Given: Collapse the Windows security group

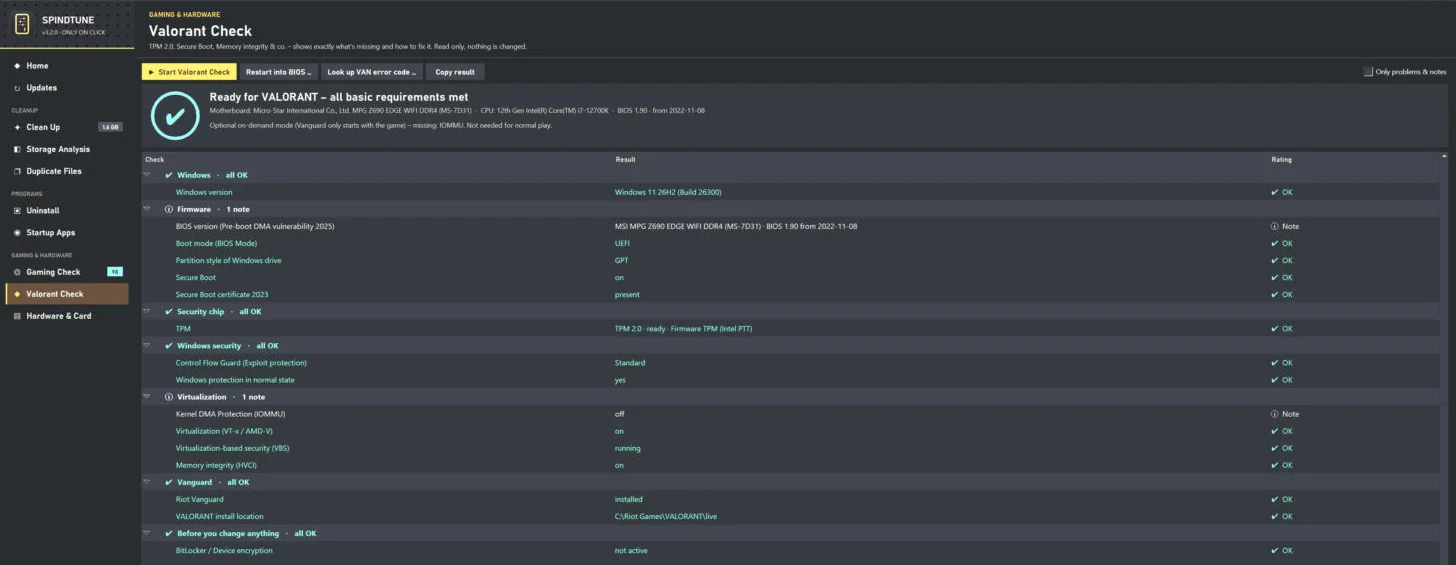Looking at the screenshot, I should pos(147,346).
